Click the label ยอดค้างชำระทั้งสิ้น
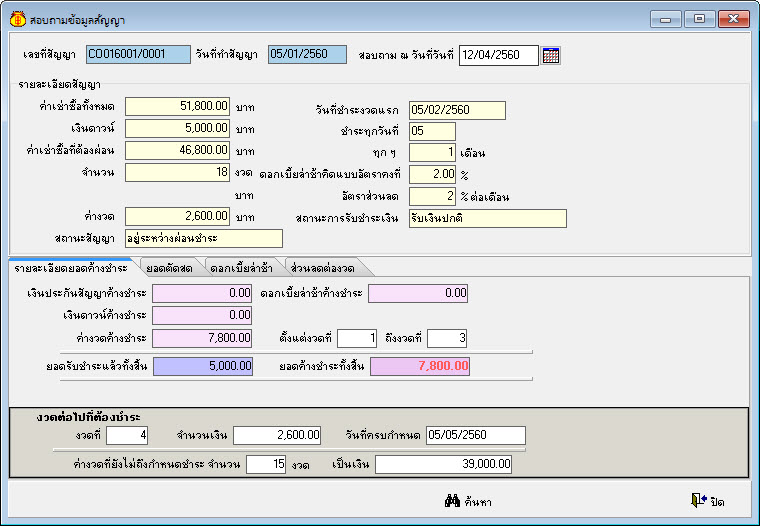 [322, 367]
